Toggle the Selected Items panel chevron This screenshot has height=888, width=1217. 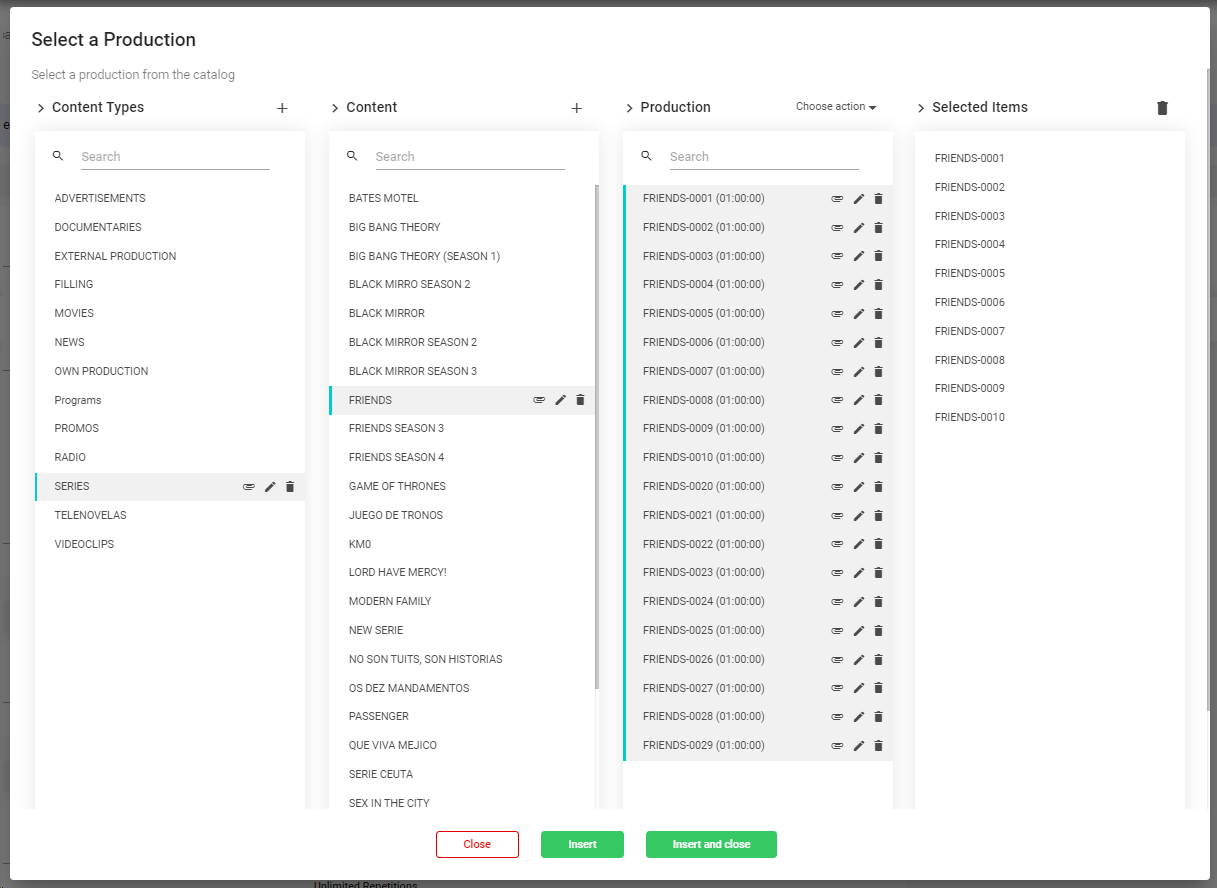point(921,108)
